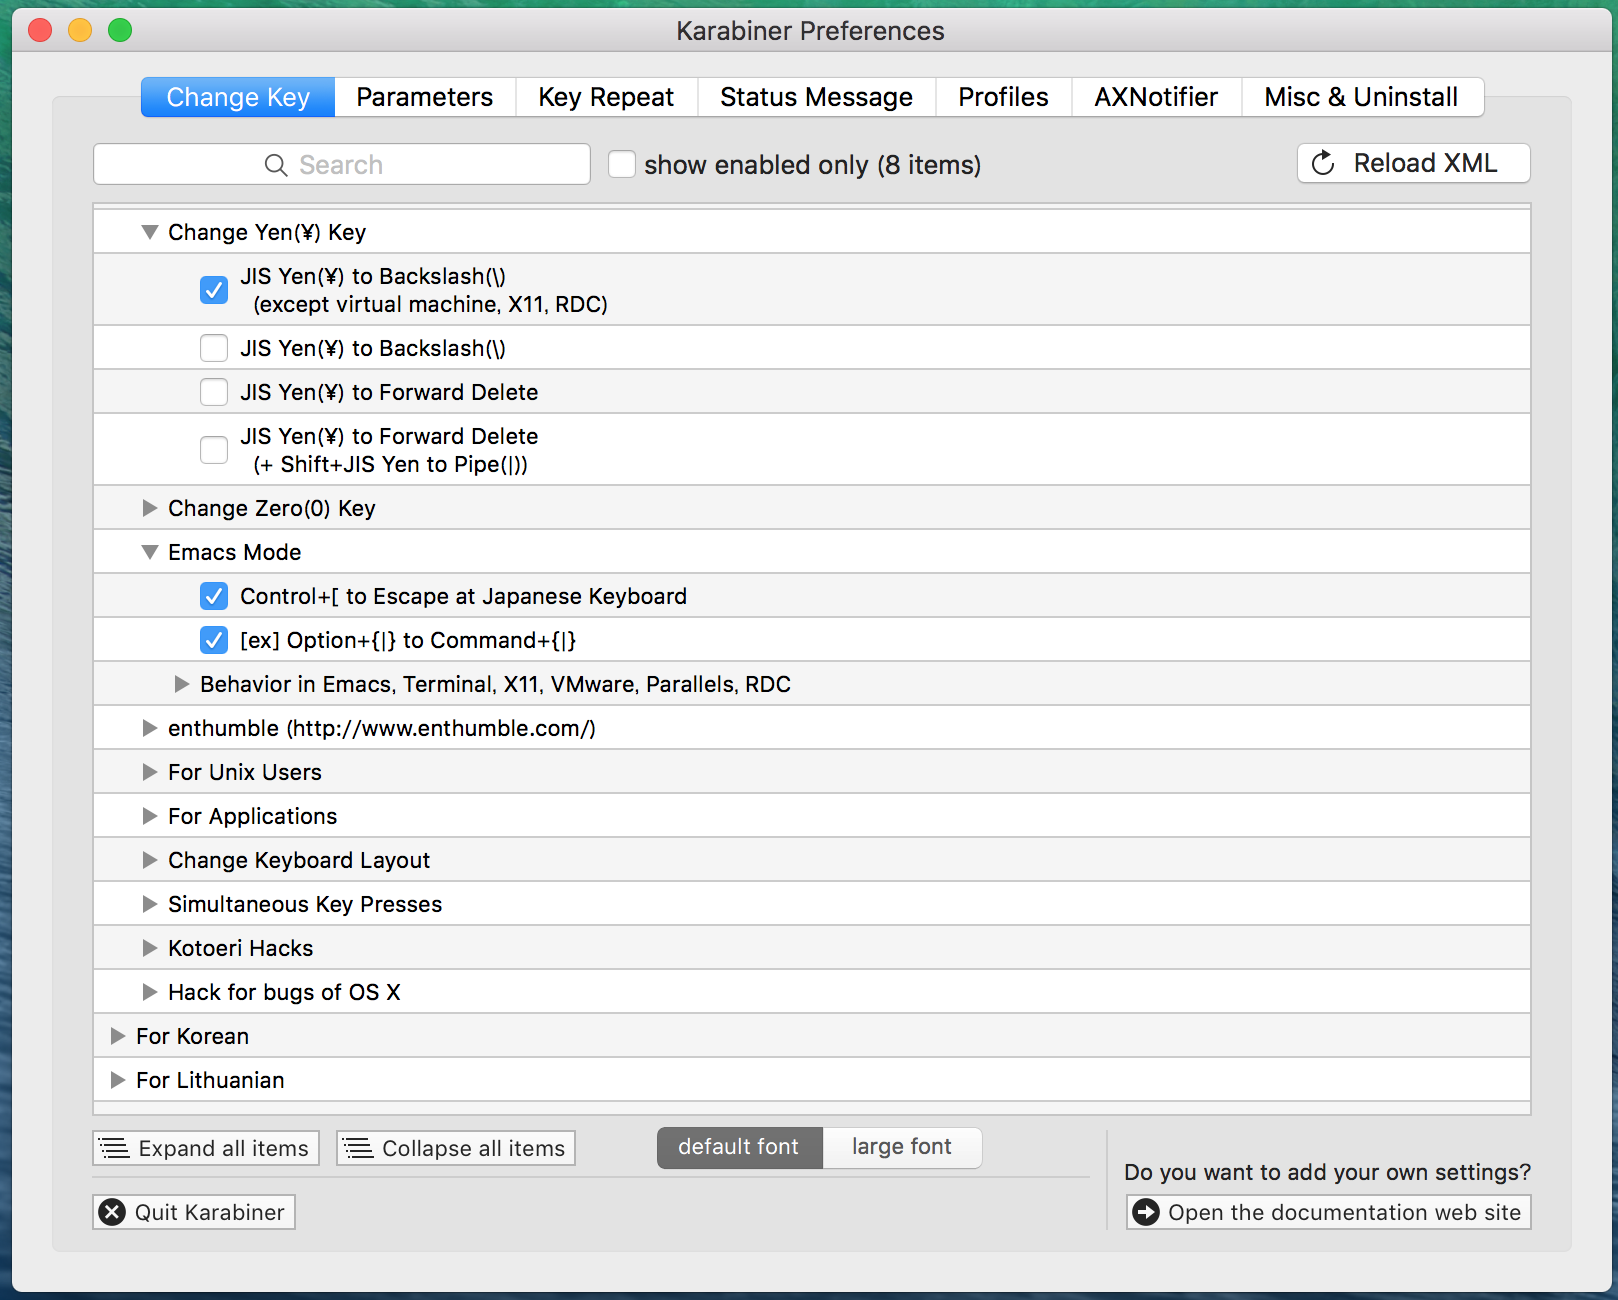The width and height of the screenshot is (1618, 1300).
Task: Click the arrow icon beside documentation link
Action: point(1146,1212)
